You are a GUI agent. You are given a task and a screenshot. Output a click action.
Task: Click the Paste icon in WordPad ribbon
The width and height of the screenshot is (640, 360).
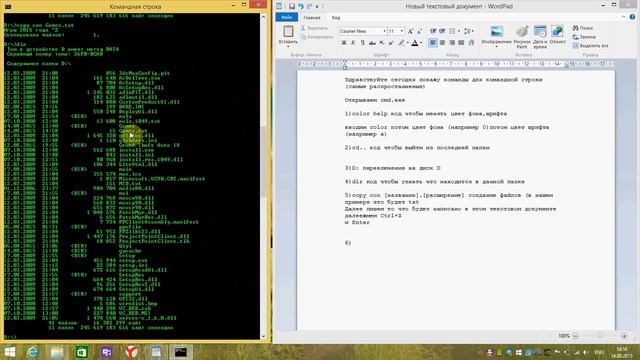[x=288, y=31]
